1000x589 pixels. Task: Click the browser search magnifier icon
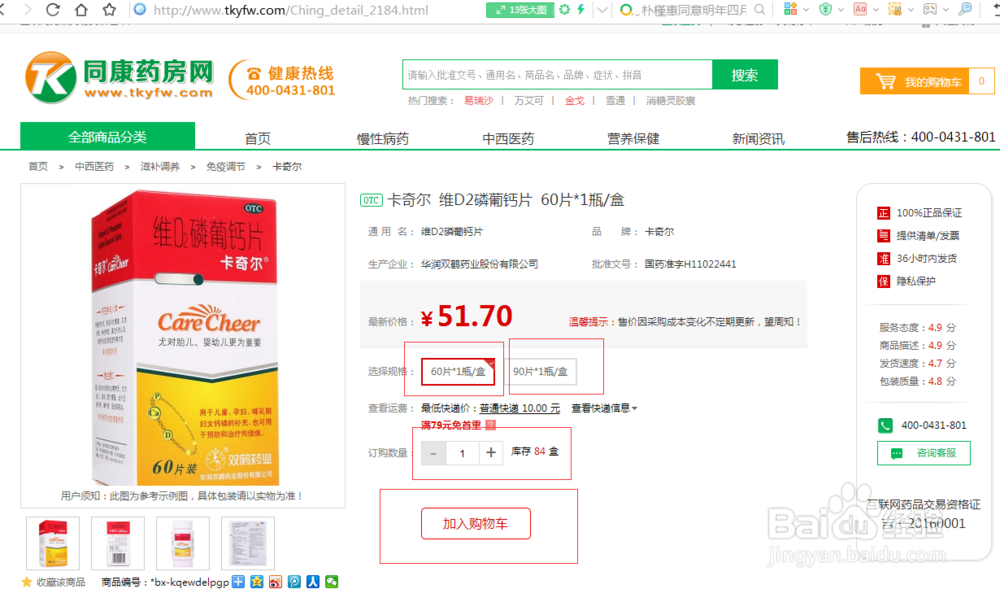pyautogui.click(x=759, y=10)
